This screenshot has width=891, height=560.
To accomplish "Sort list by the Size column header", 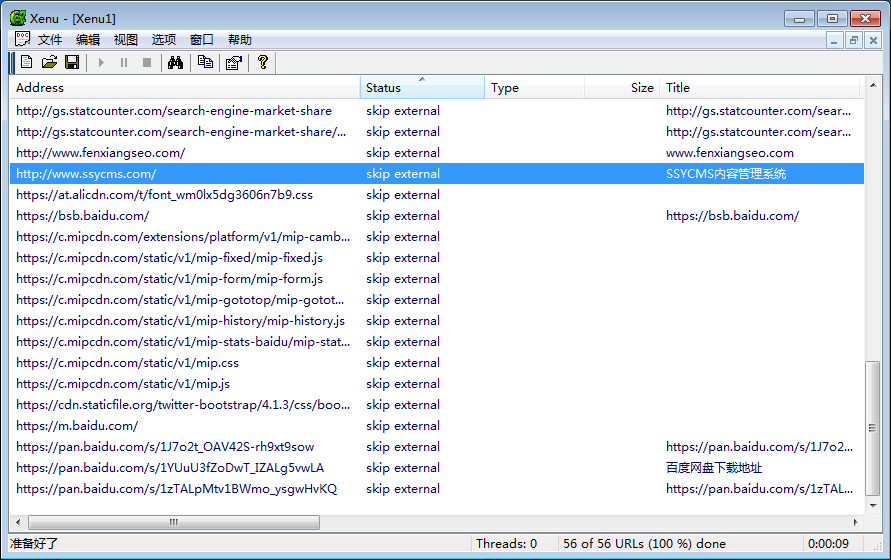I will coord(621,88).
